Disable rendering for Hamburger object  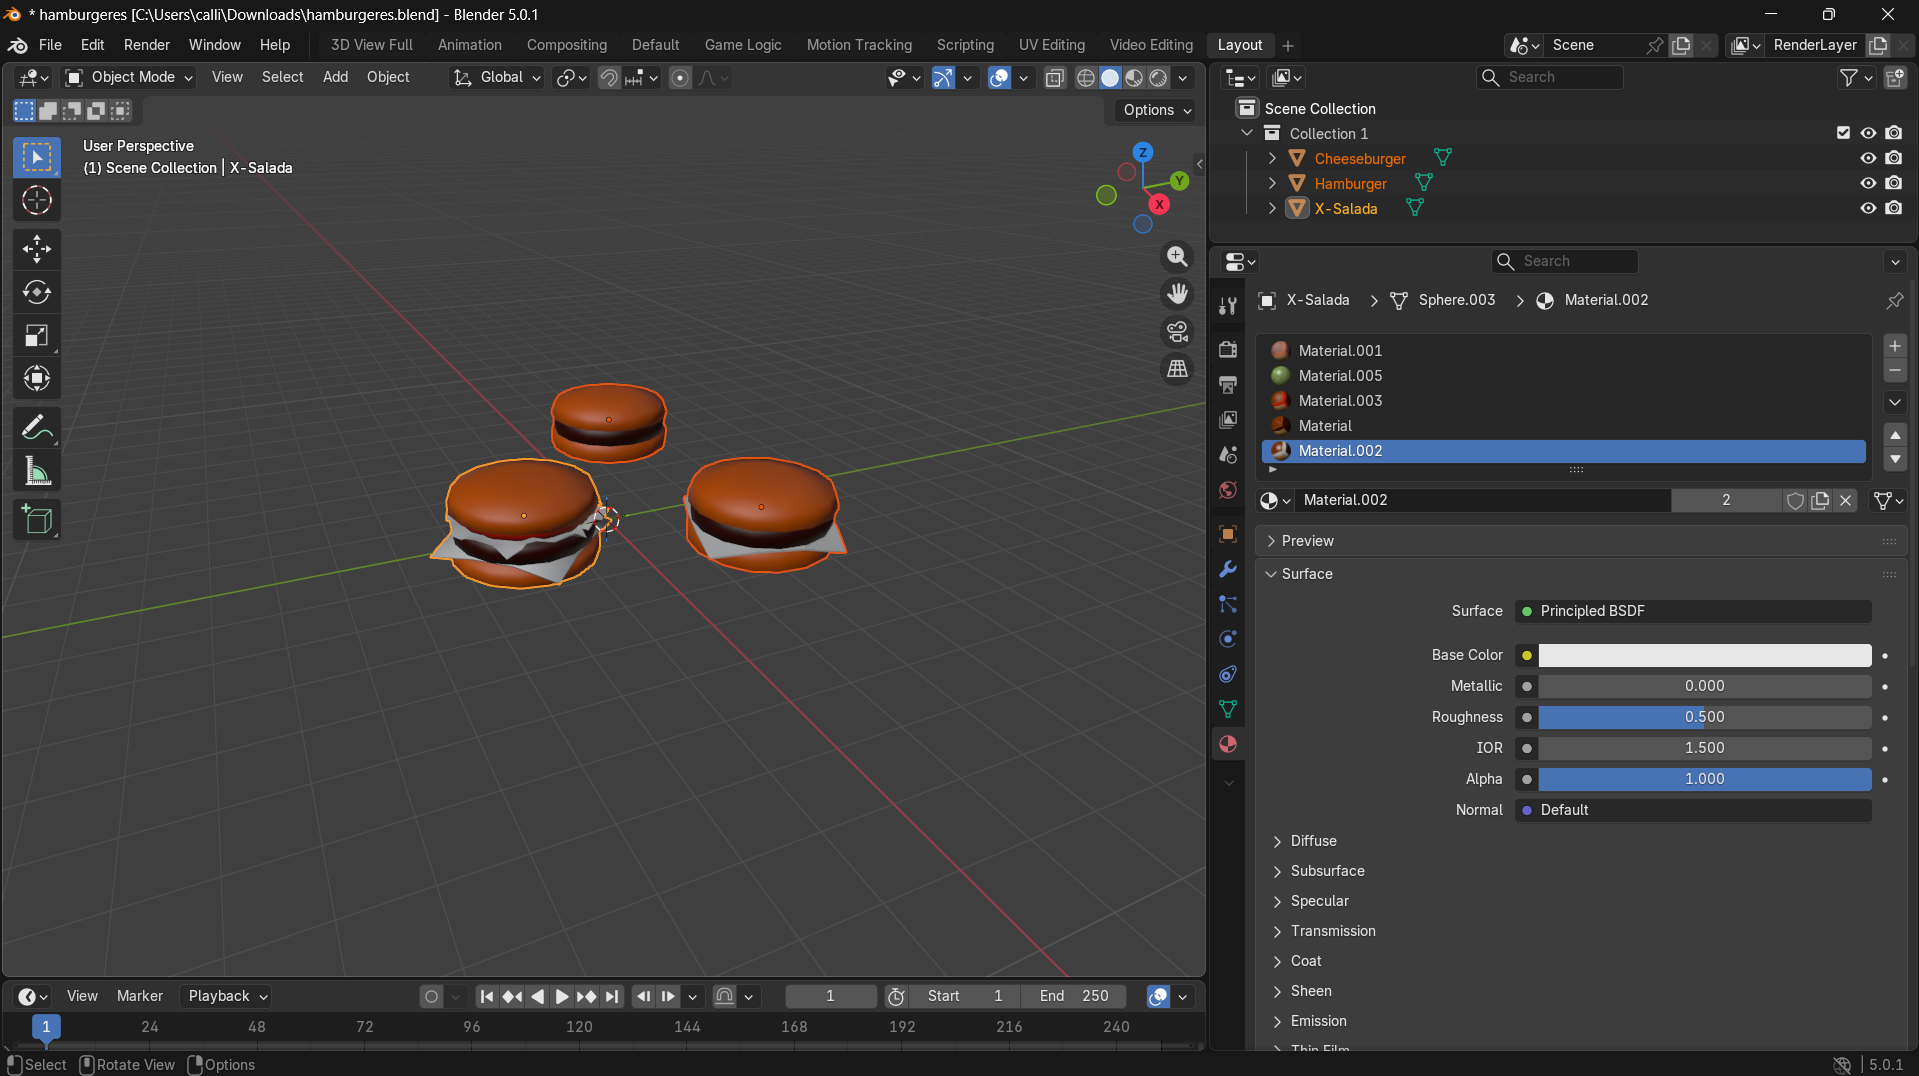(1894, 183)
